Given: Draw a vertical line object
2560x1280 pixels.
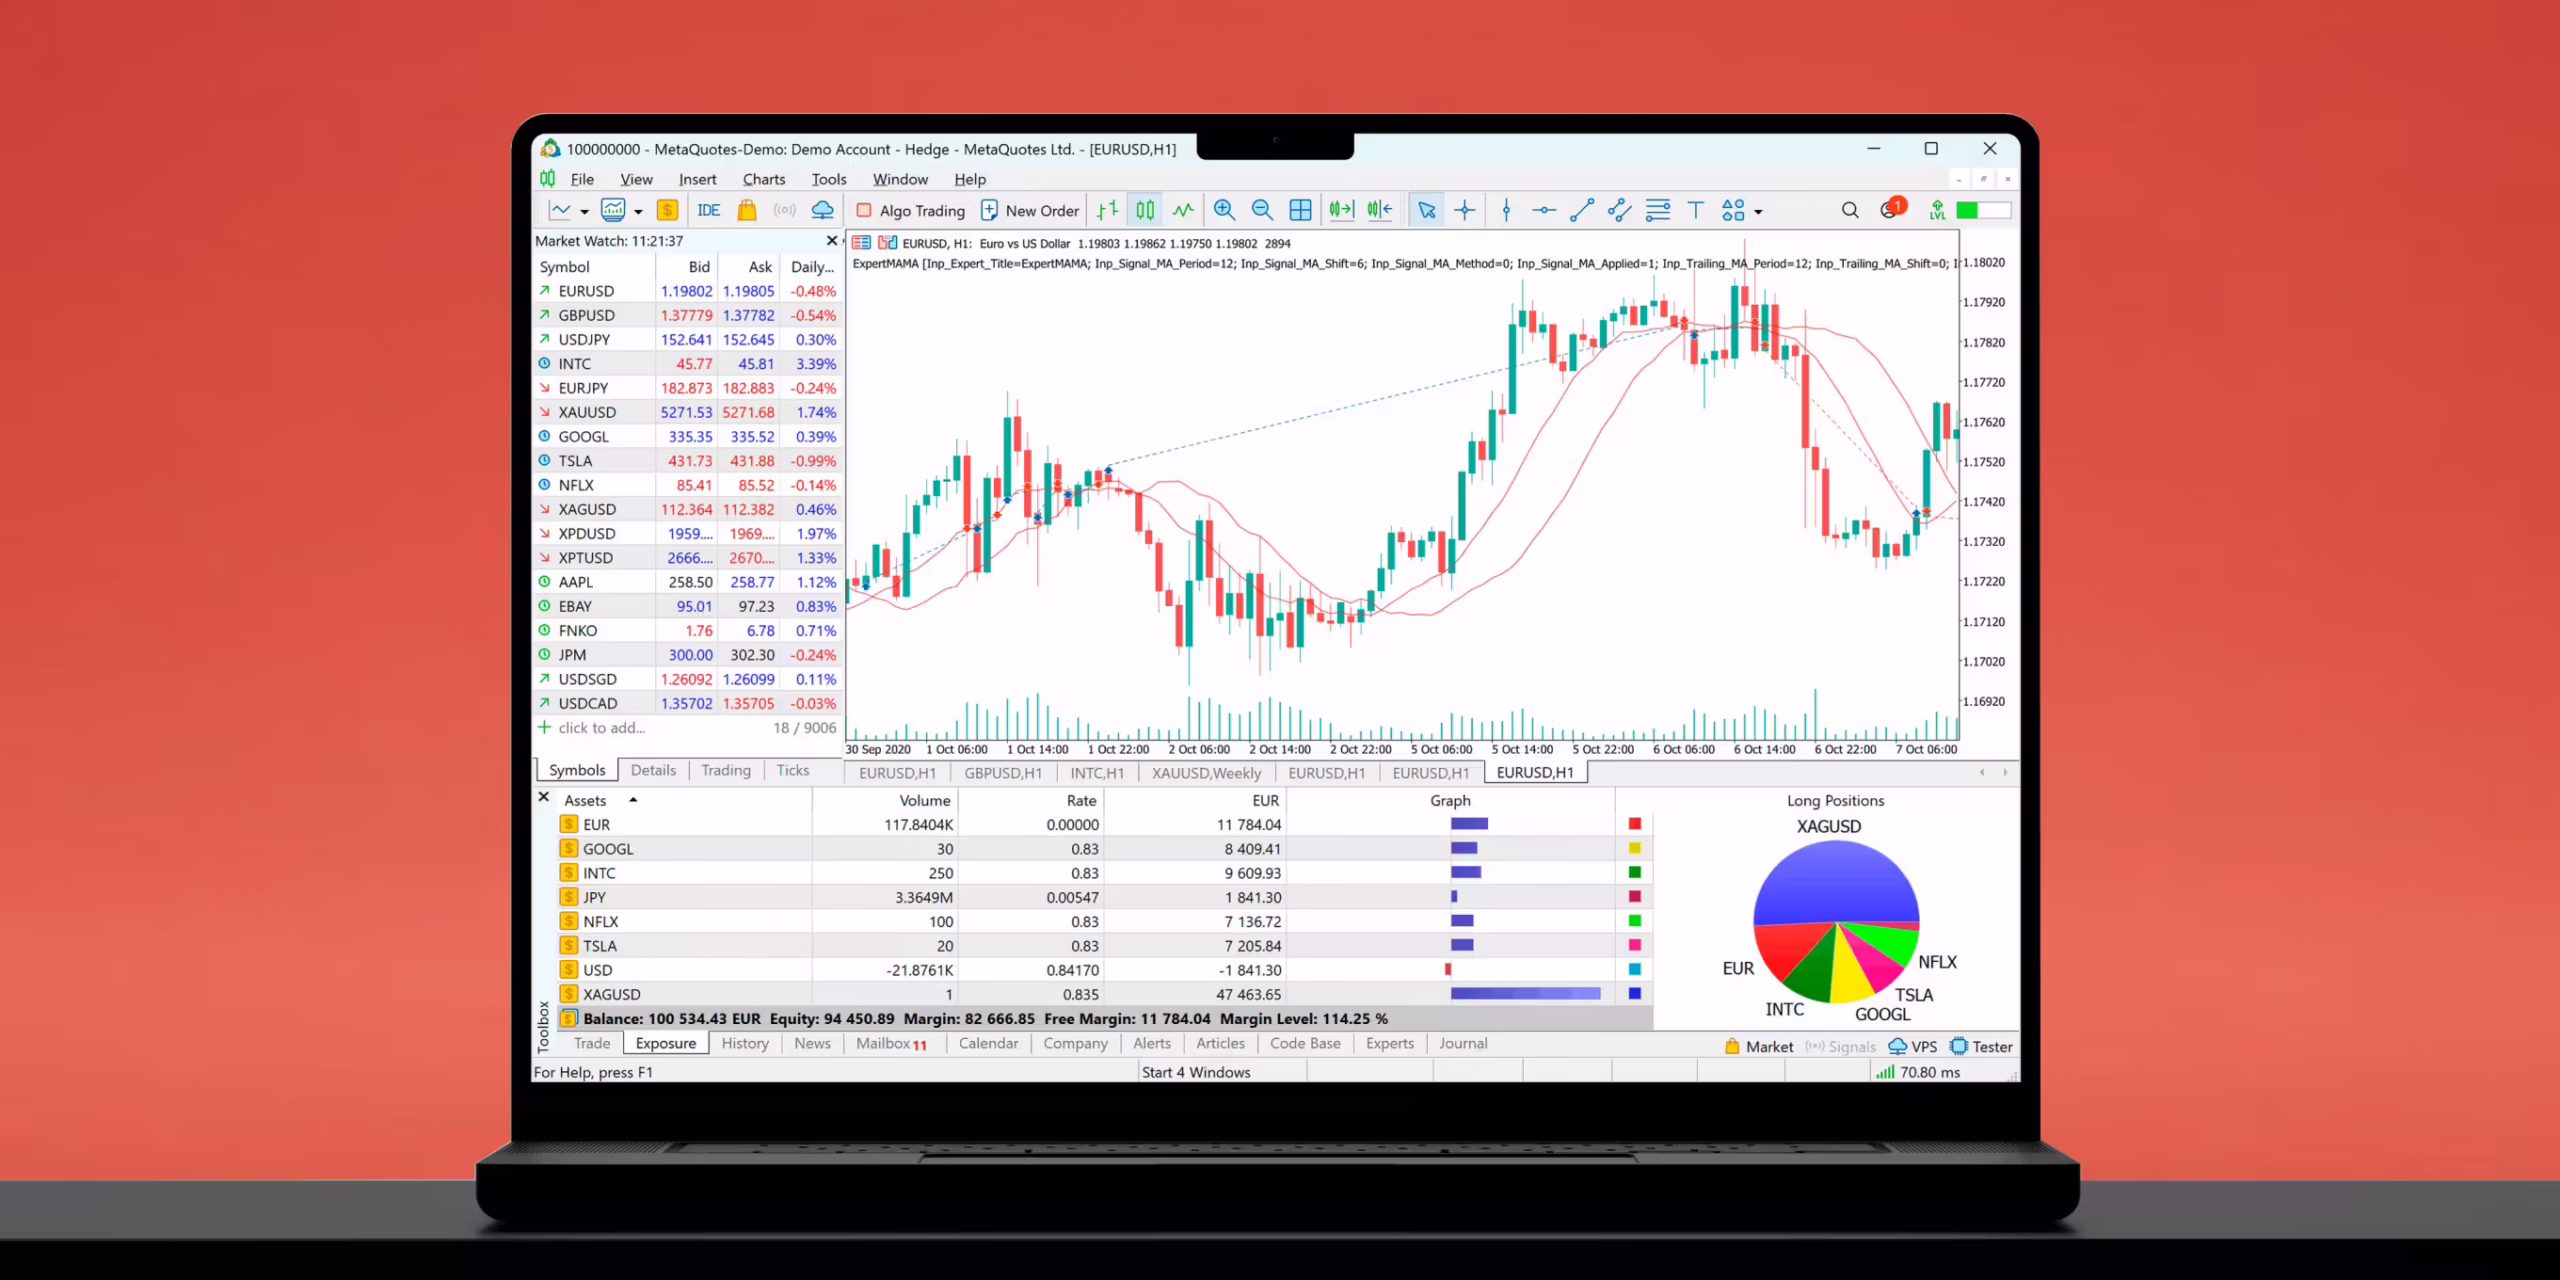Looking at the screenshot, I should 1506,210.
